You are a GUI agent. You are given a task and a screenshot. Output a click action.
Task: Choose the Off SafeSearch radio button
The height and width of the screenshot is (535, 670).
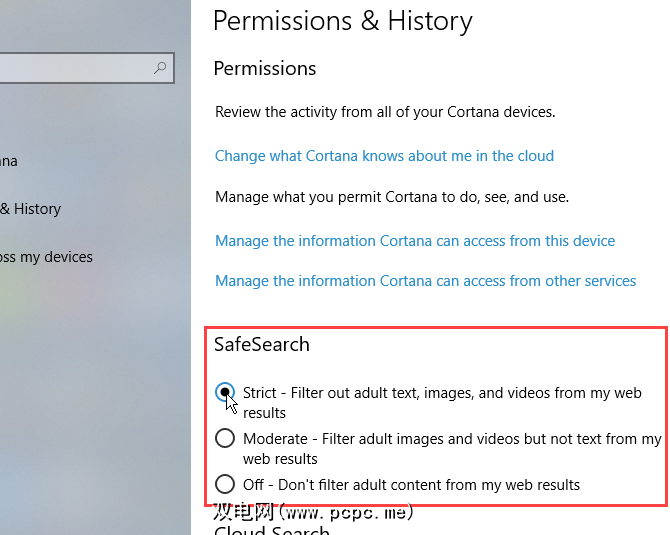pos(225,484)
